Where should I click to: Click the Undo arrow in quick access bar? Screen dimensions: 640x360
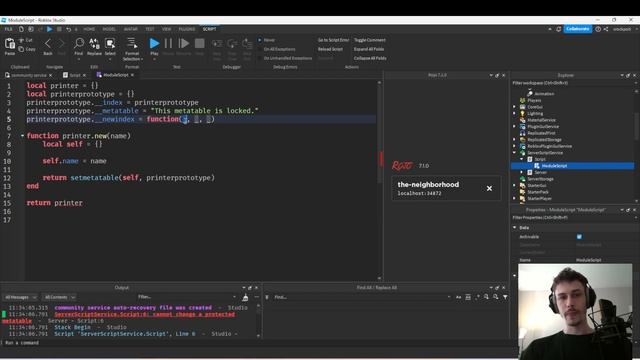click(68, 29)
